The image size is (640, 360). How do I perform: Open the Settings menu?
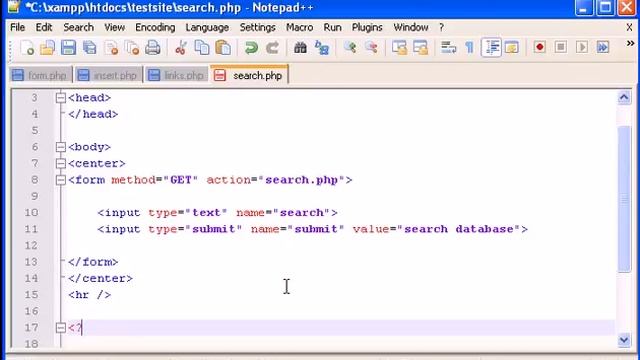click(258, 27)
